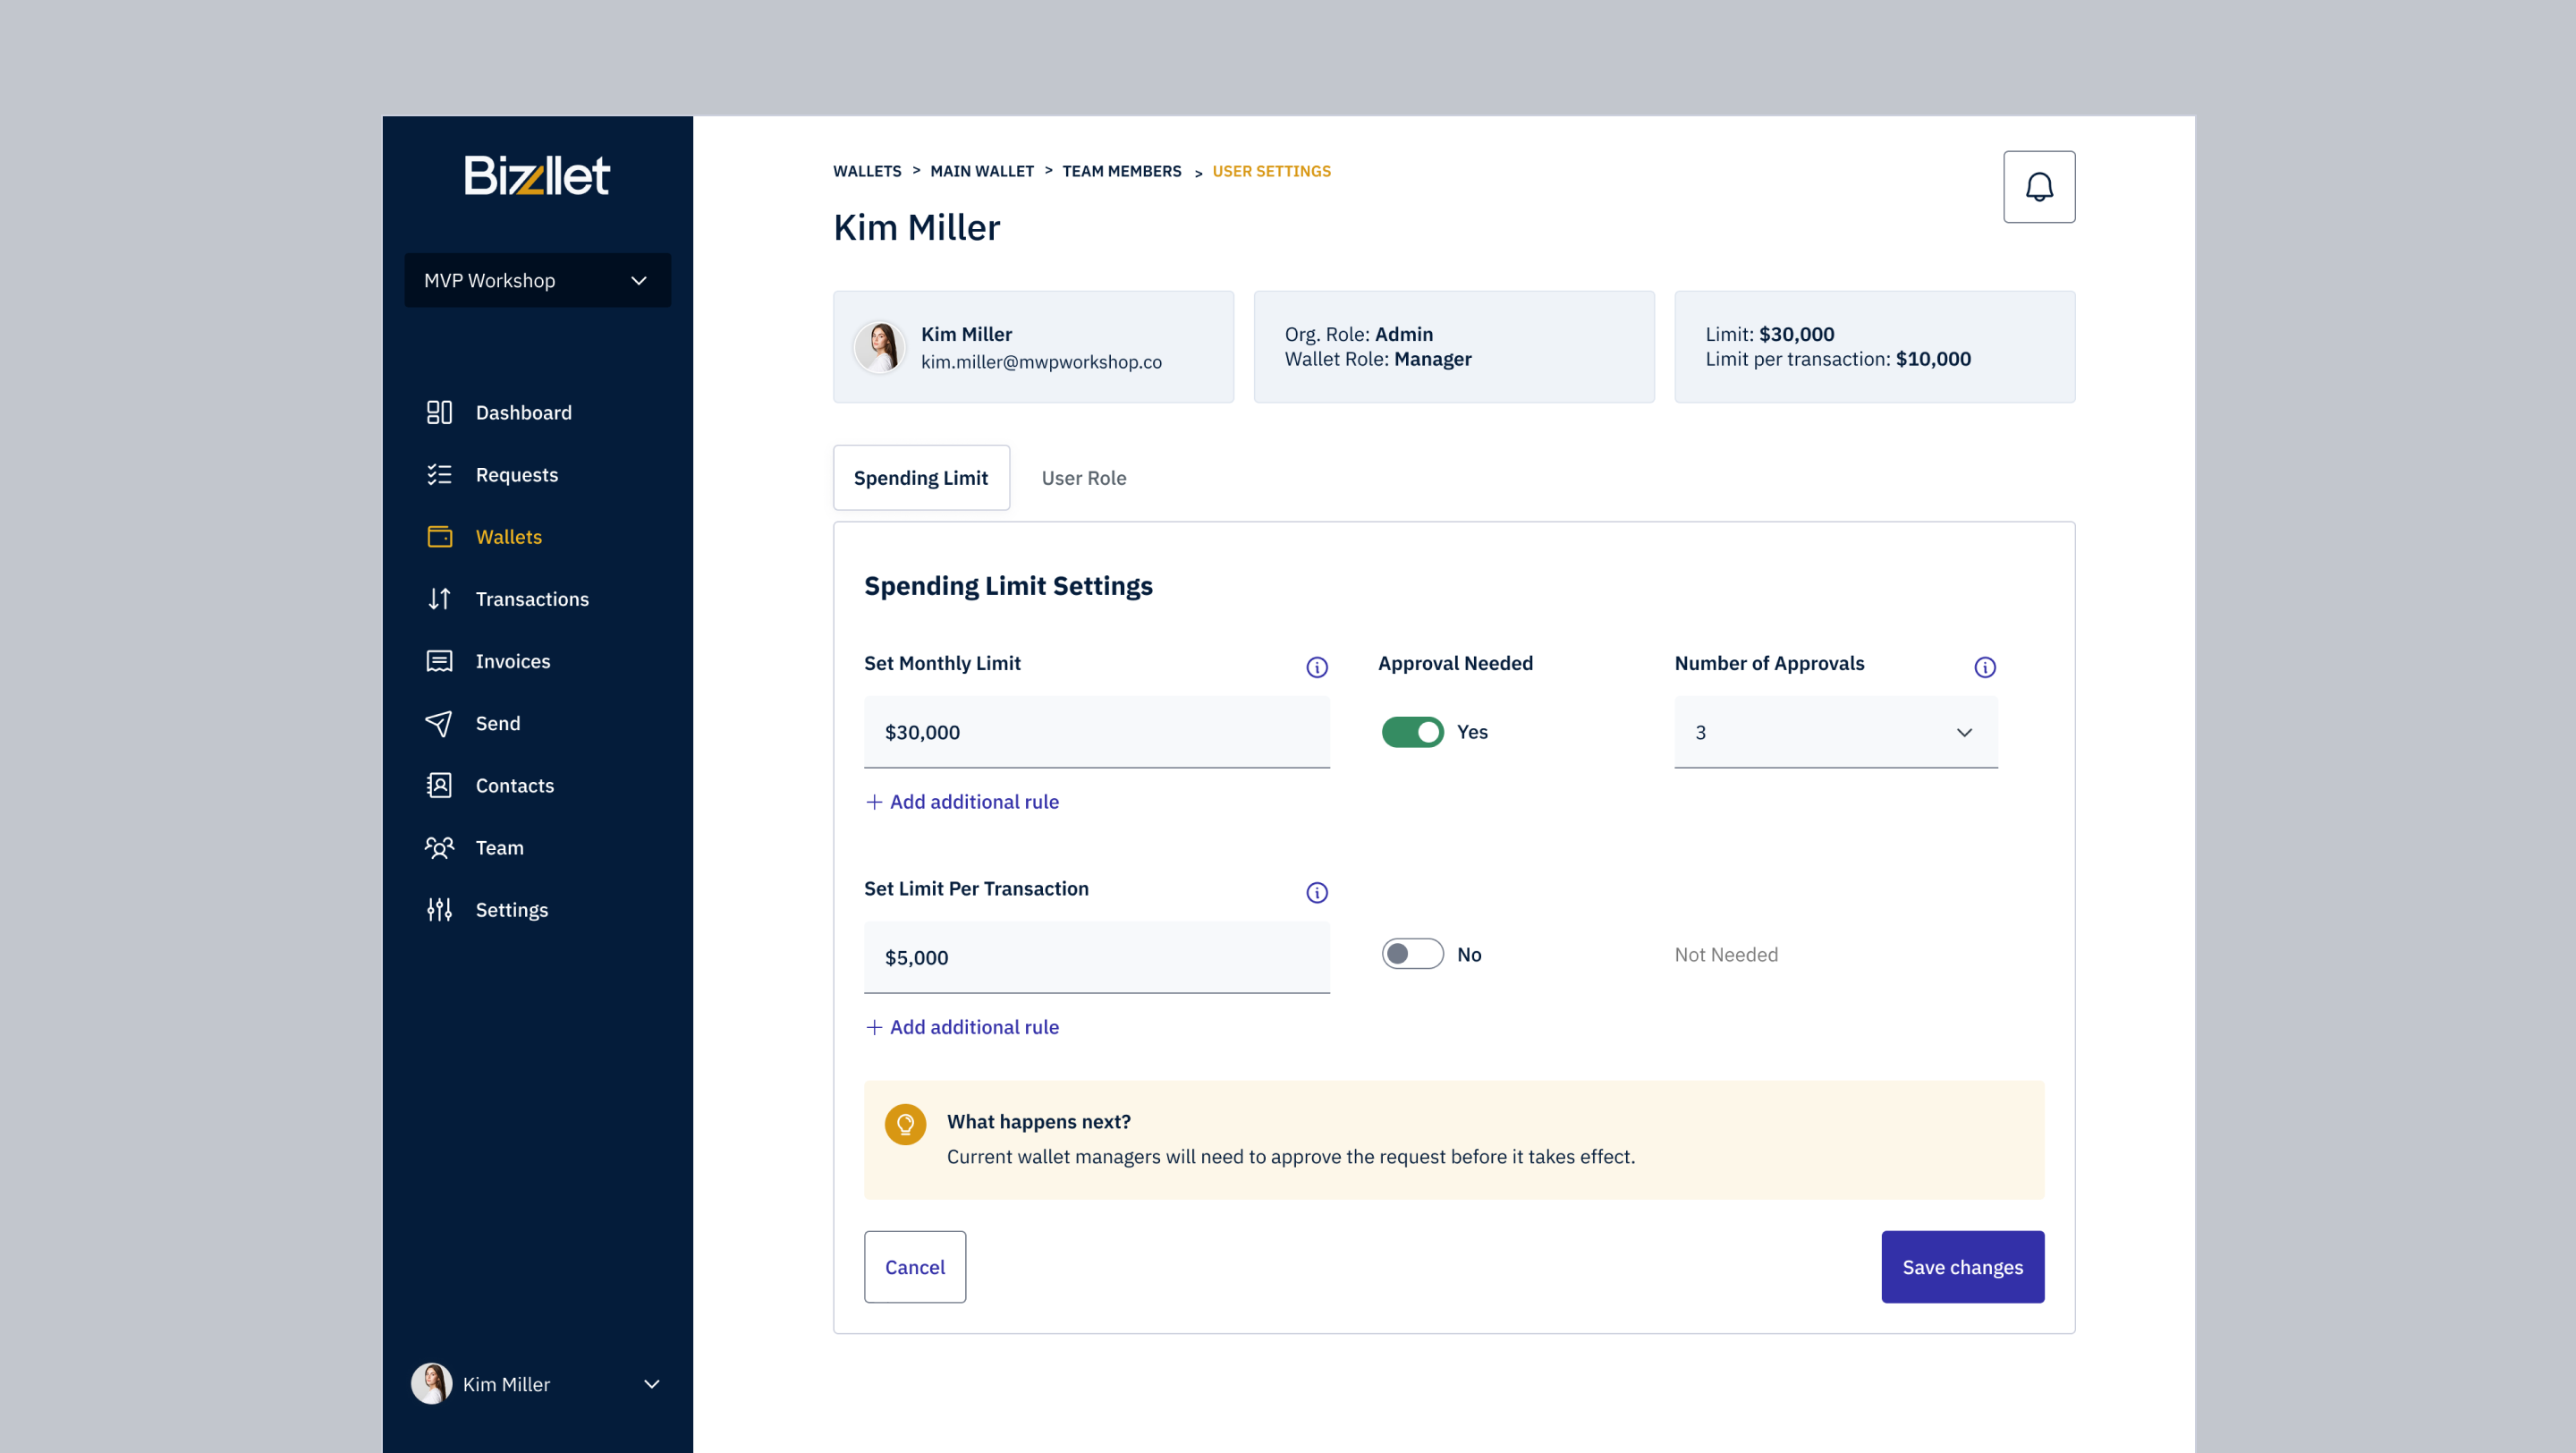The width and height of the screenshot is (2576, 1453).
Task: Open Settings menu item
Action: 511,909
